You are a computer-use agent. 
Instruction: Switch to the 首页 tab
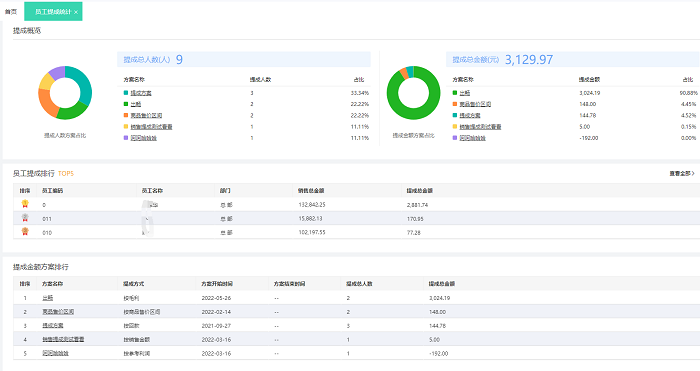pyautogui.click(x=11, y=12)
